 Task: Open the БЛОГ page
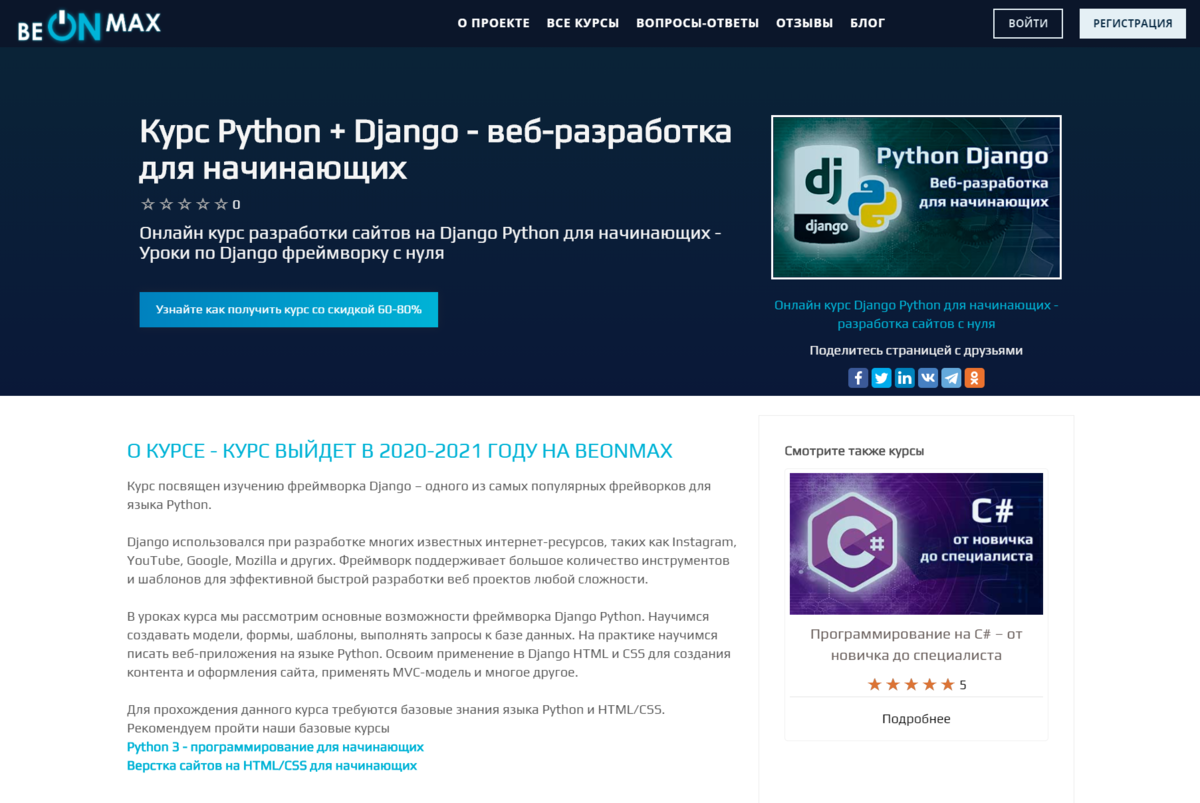tap(867, 23)
